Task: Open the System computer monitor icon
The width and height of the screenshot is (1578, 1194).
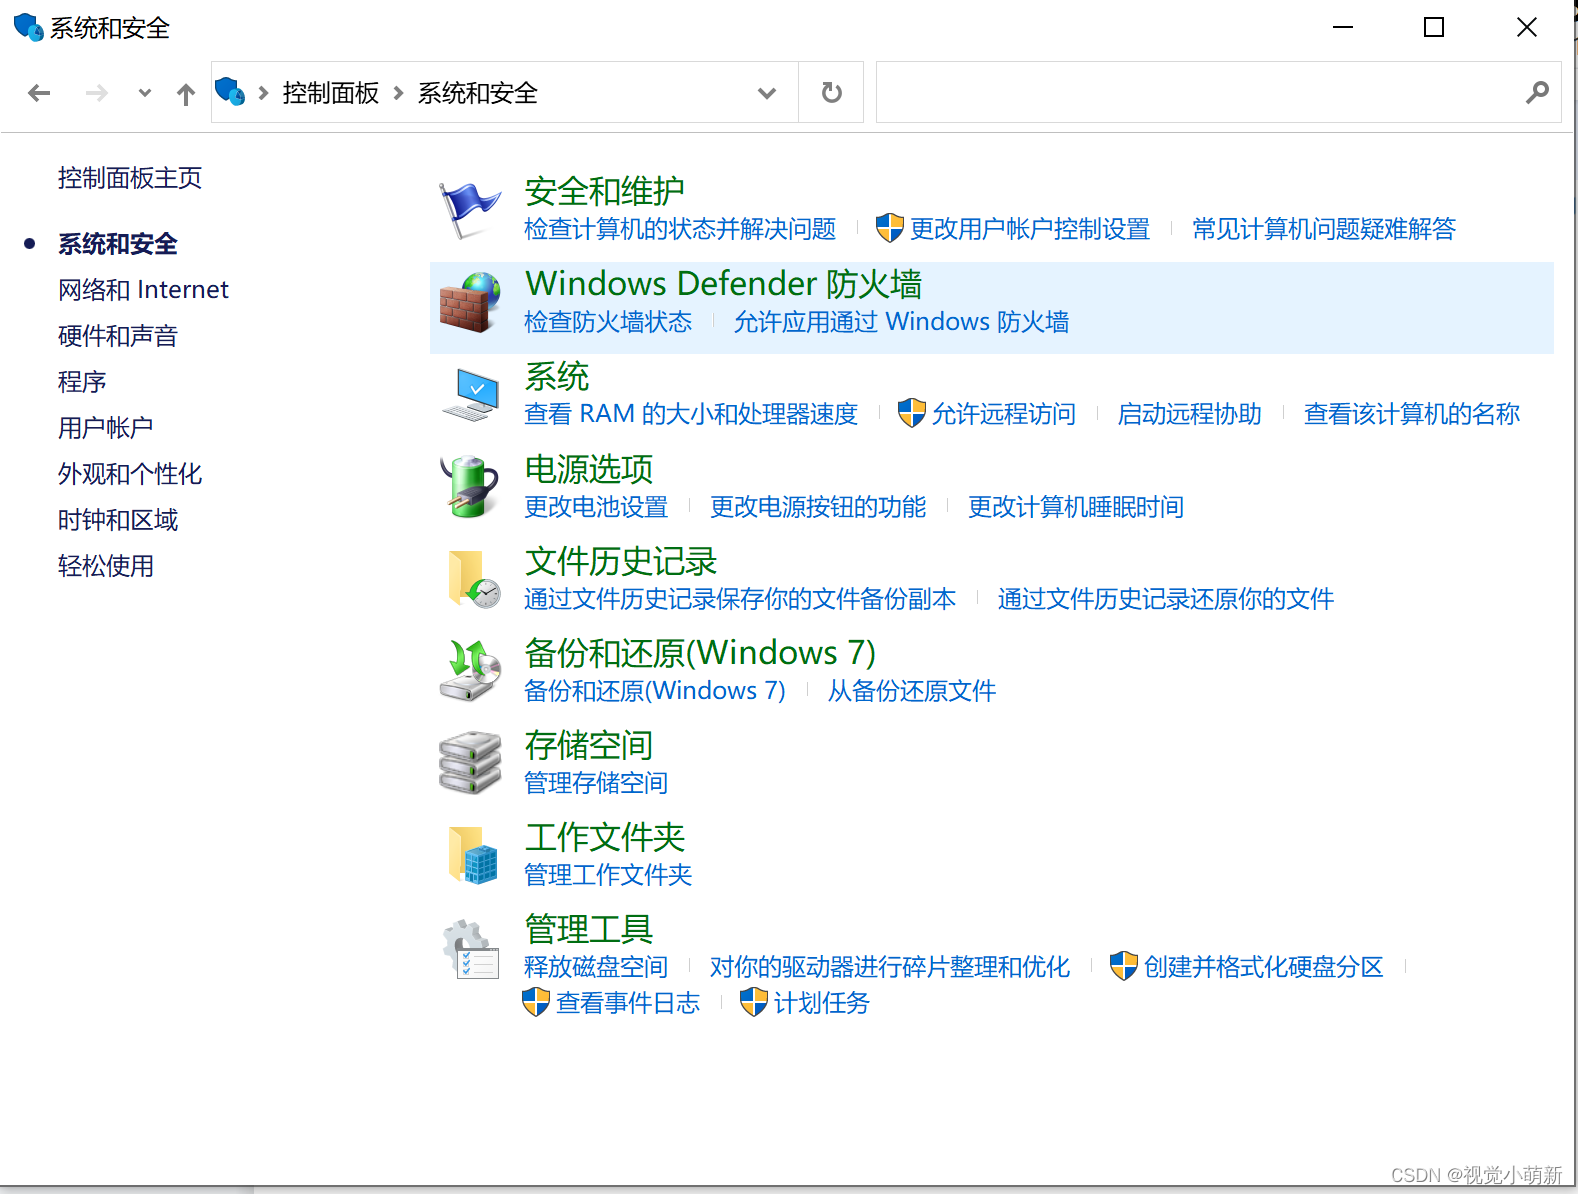Action: [470, 395]
